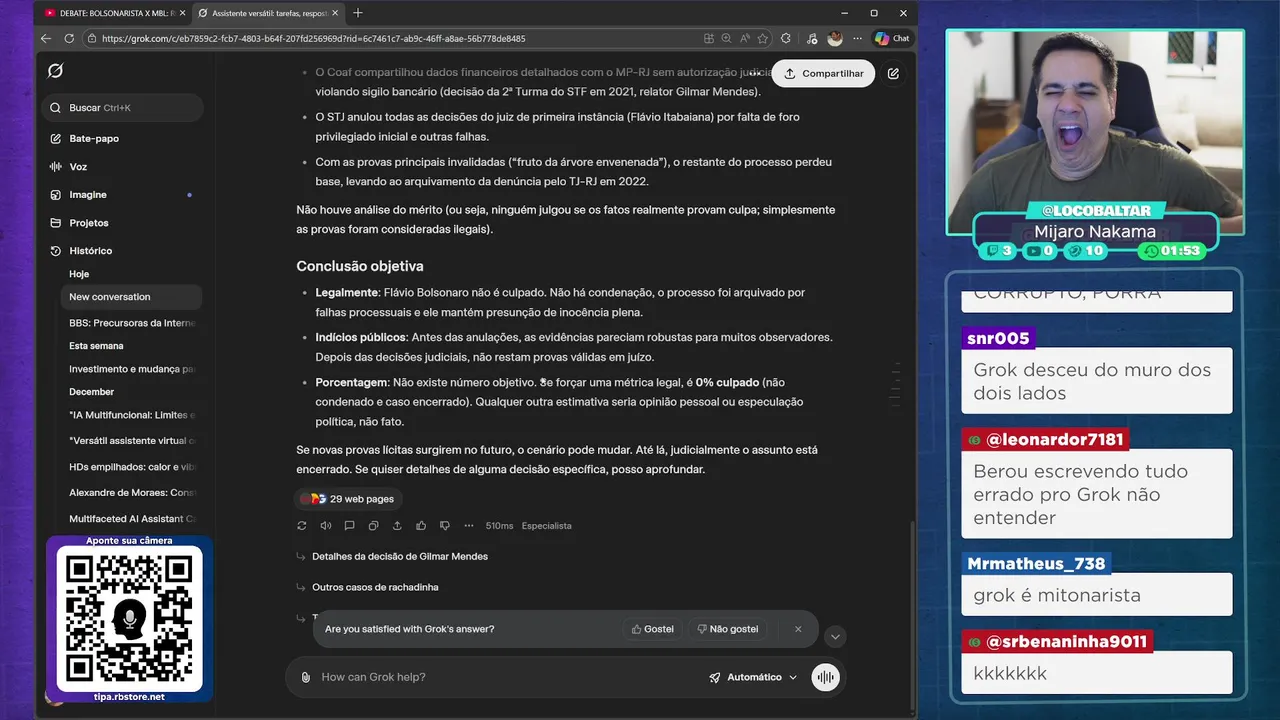Close the 'DEBATE: BOLSONARISTA X MBL' tab
Image resolution: width=1280 pixels, height=720 pixels.
(182, 13)
